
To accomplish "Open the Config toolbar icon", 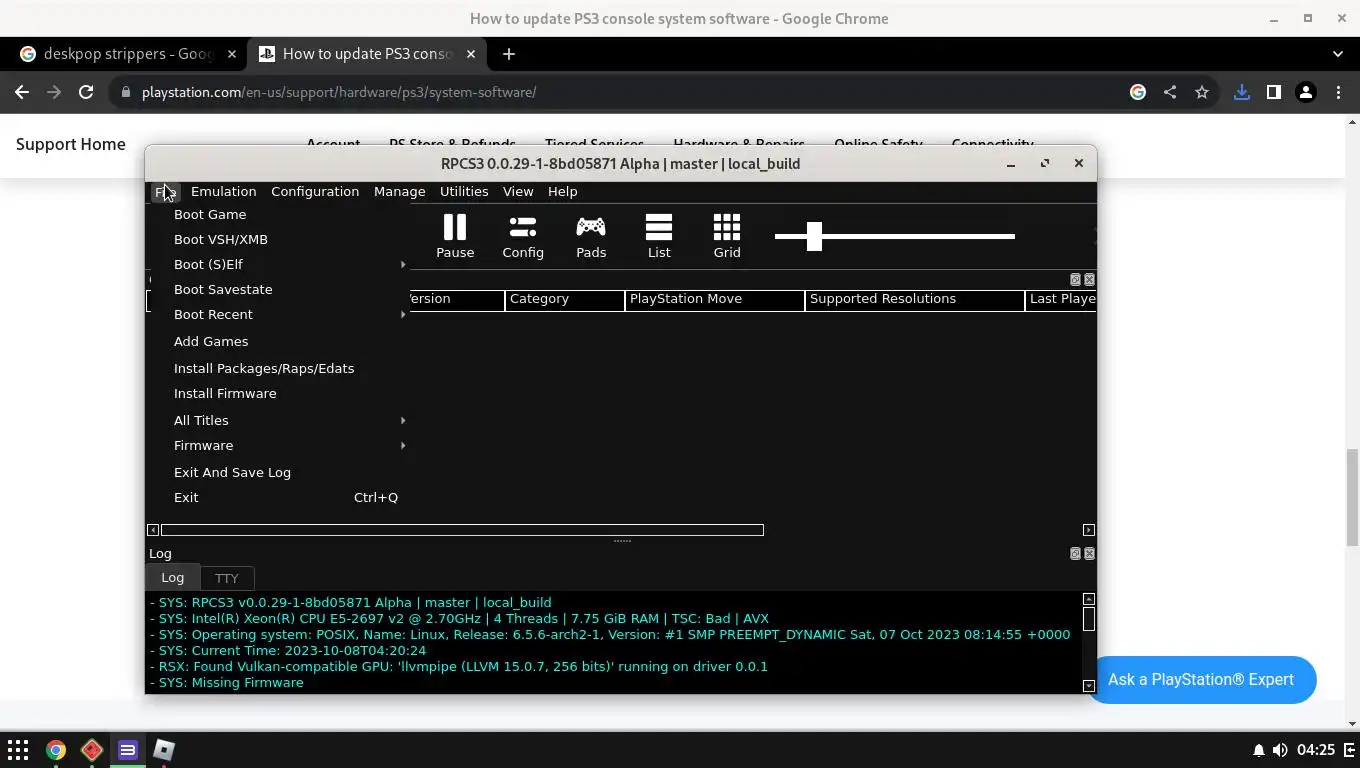I will coord(523,237).
